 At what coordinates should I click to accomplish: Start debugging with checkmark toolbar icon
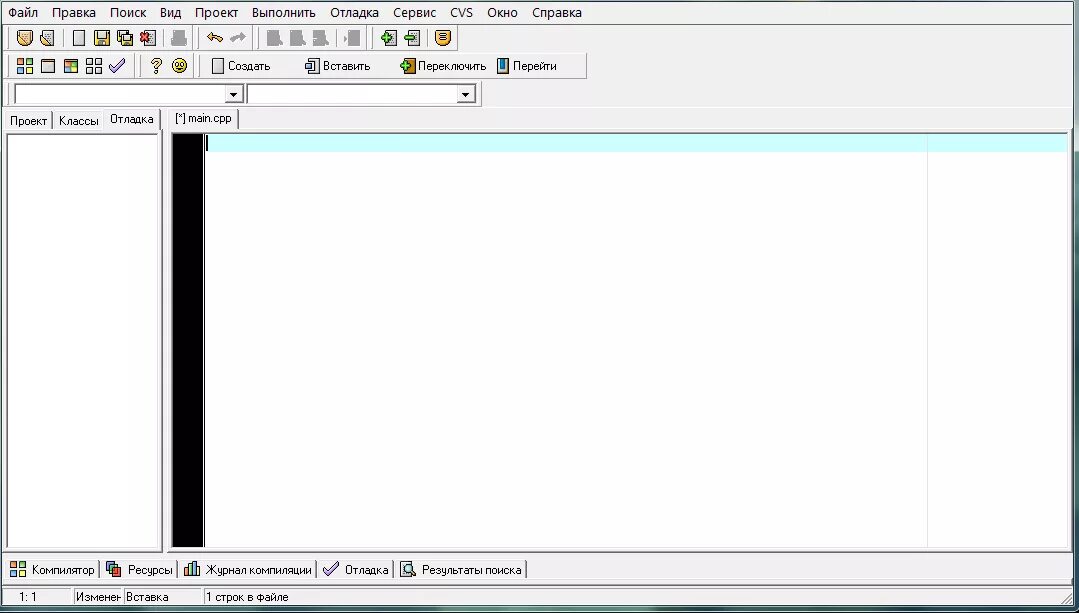coord(117,66)
